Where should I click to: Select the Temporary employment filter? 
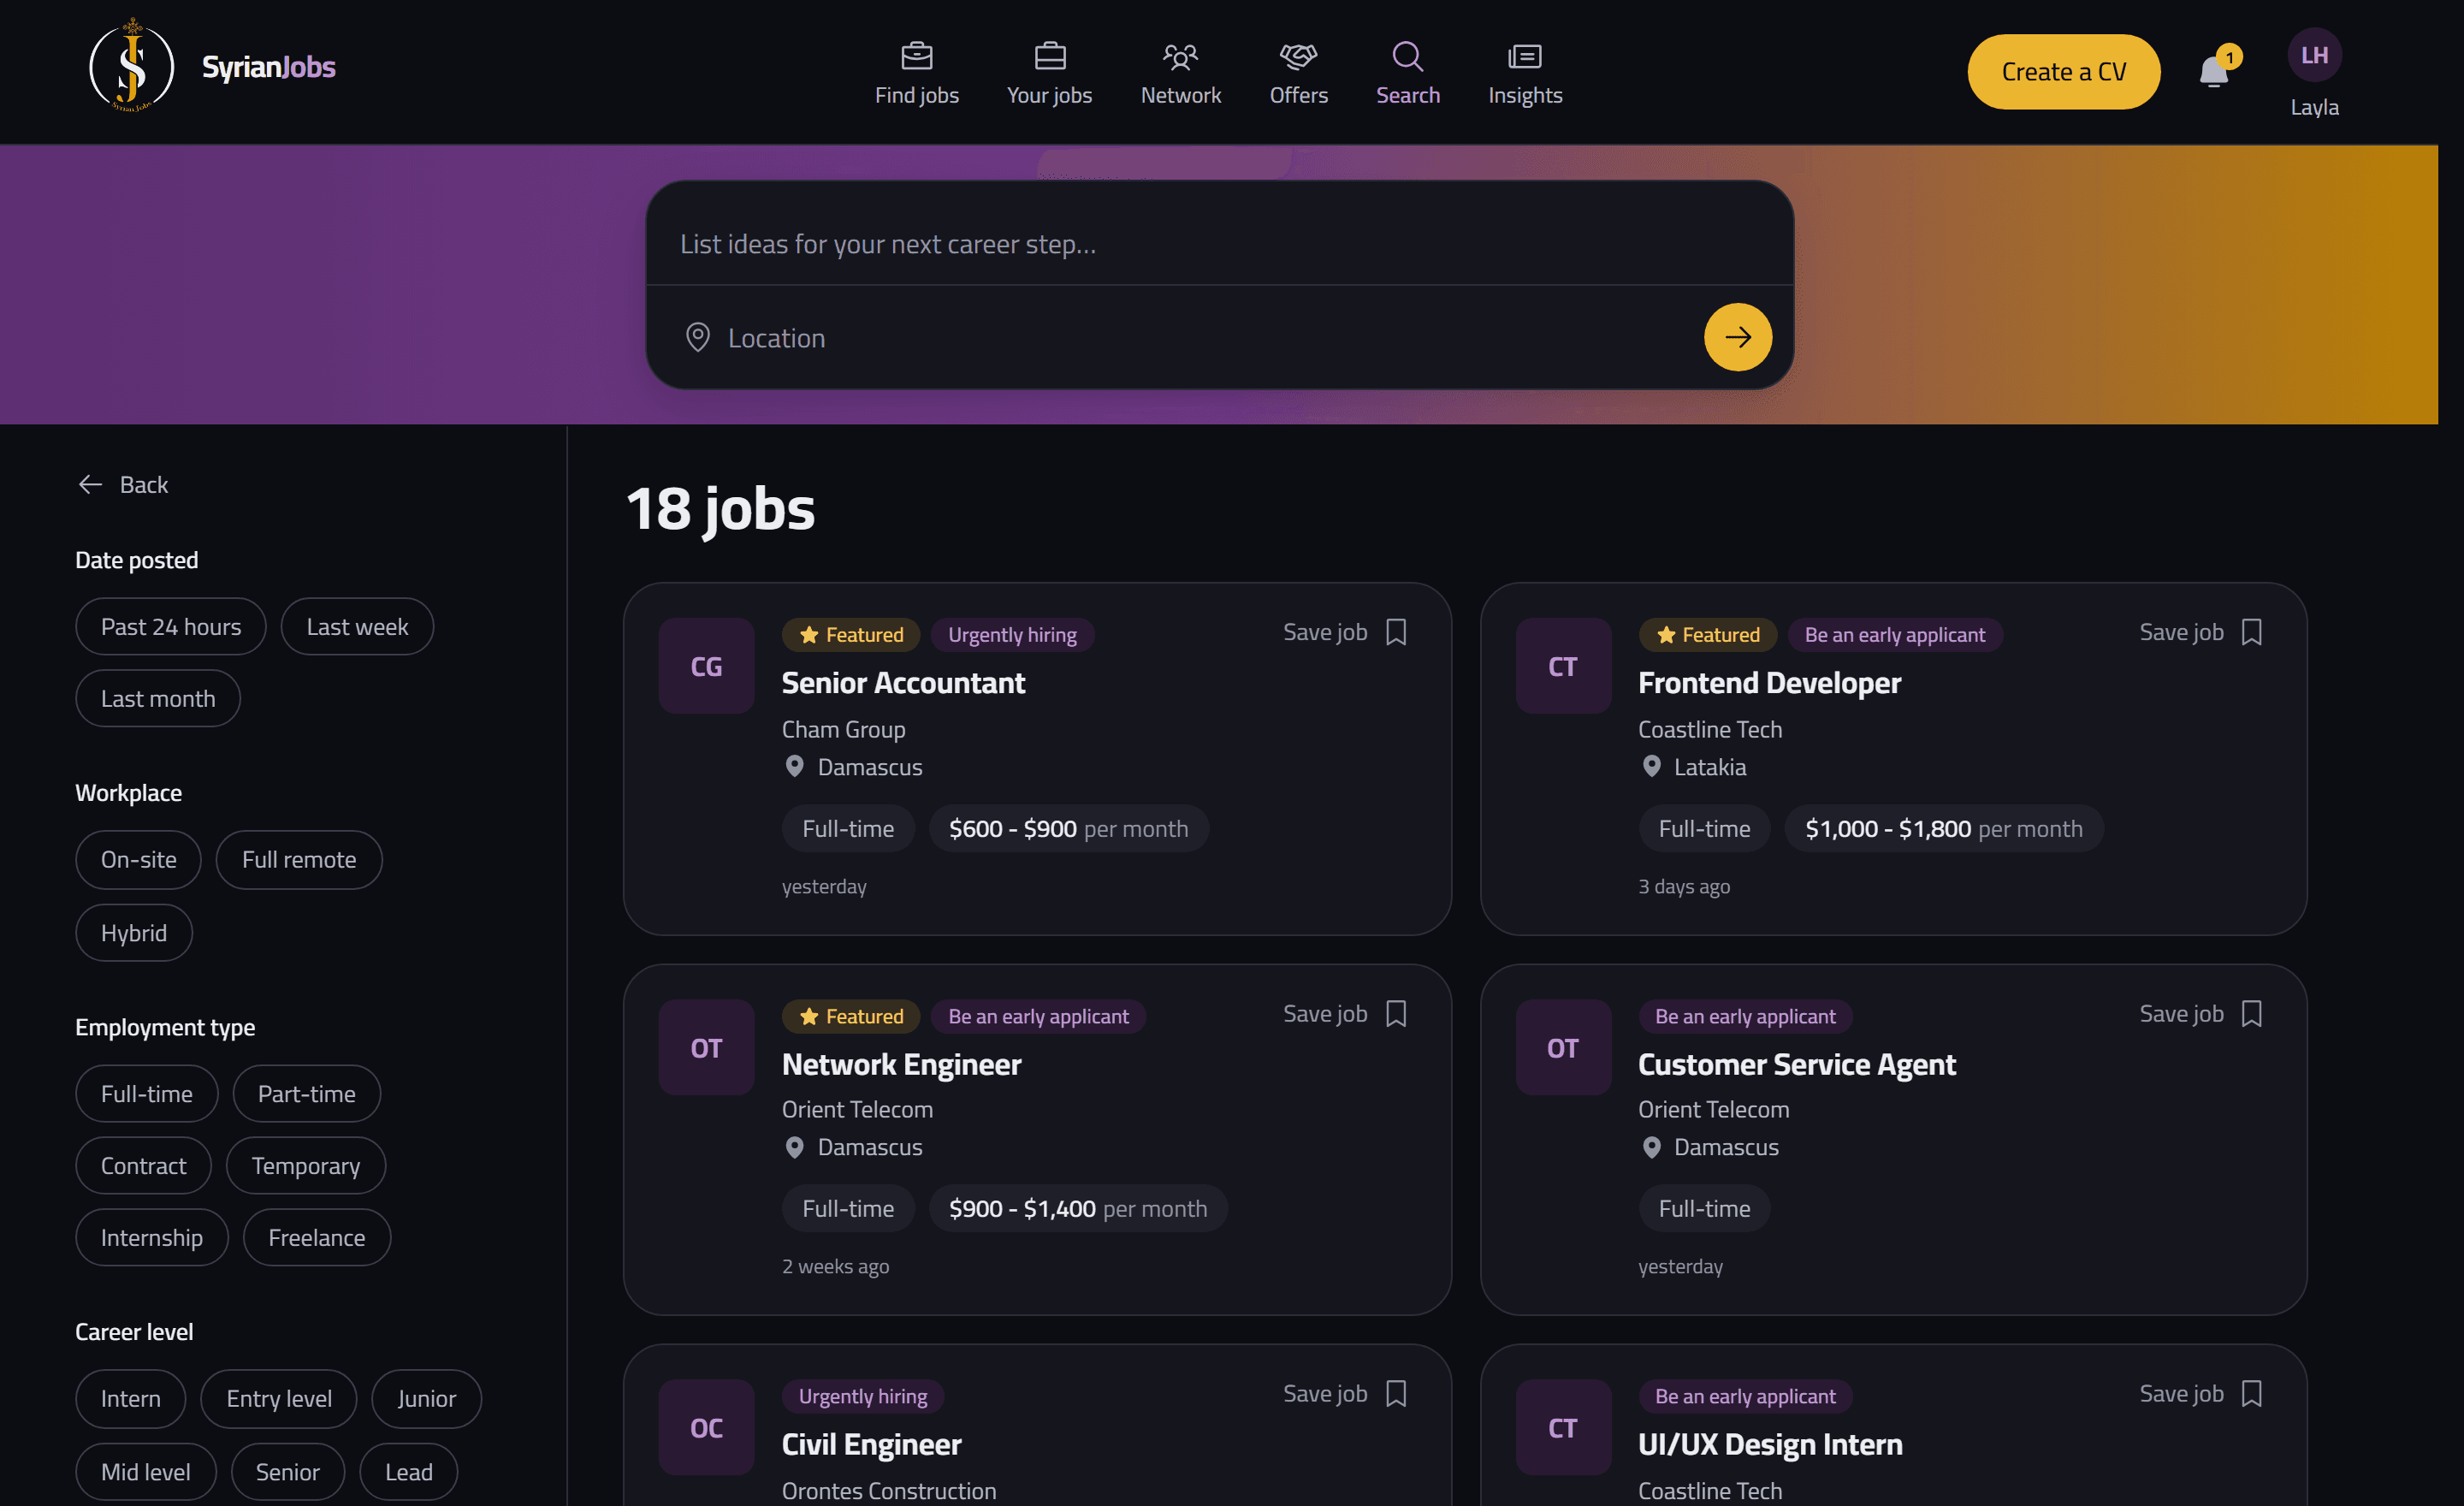pos(305,1165)
